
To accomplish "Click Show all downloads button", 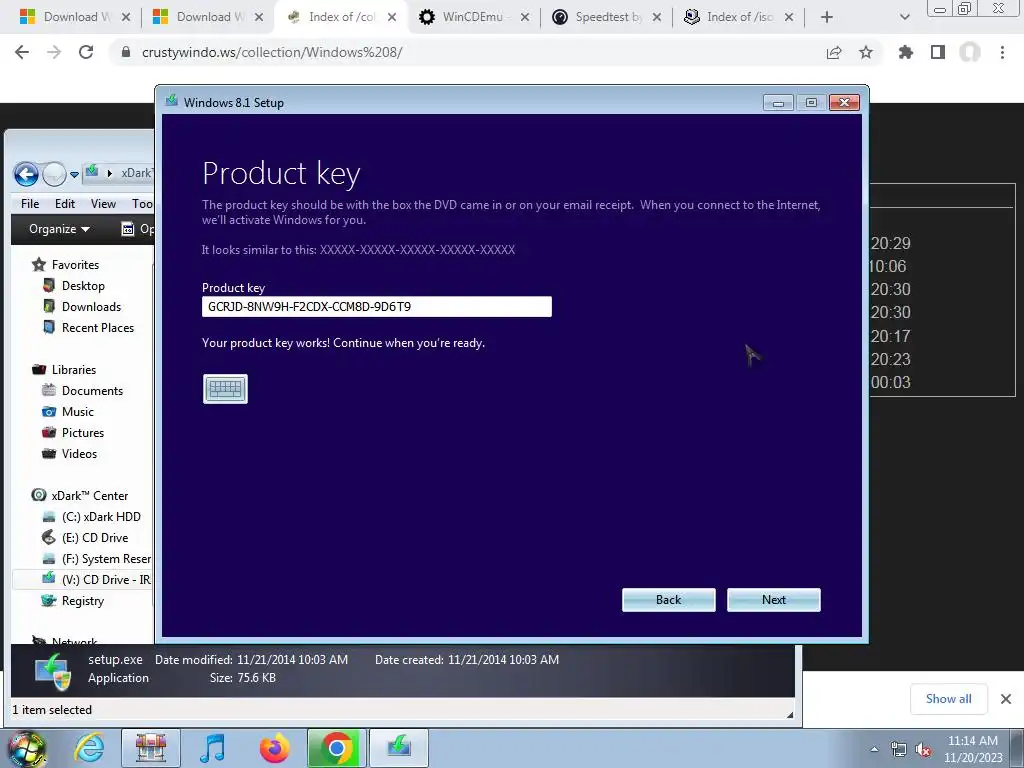I will pos(948,699).
